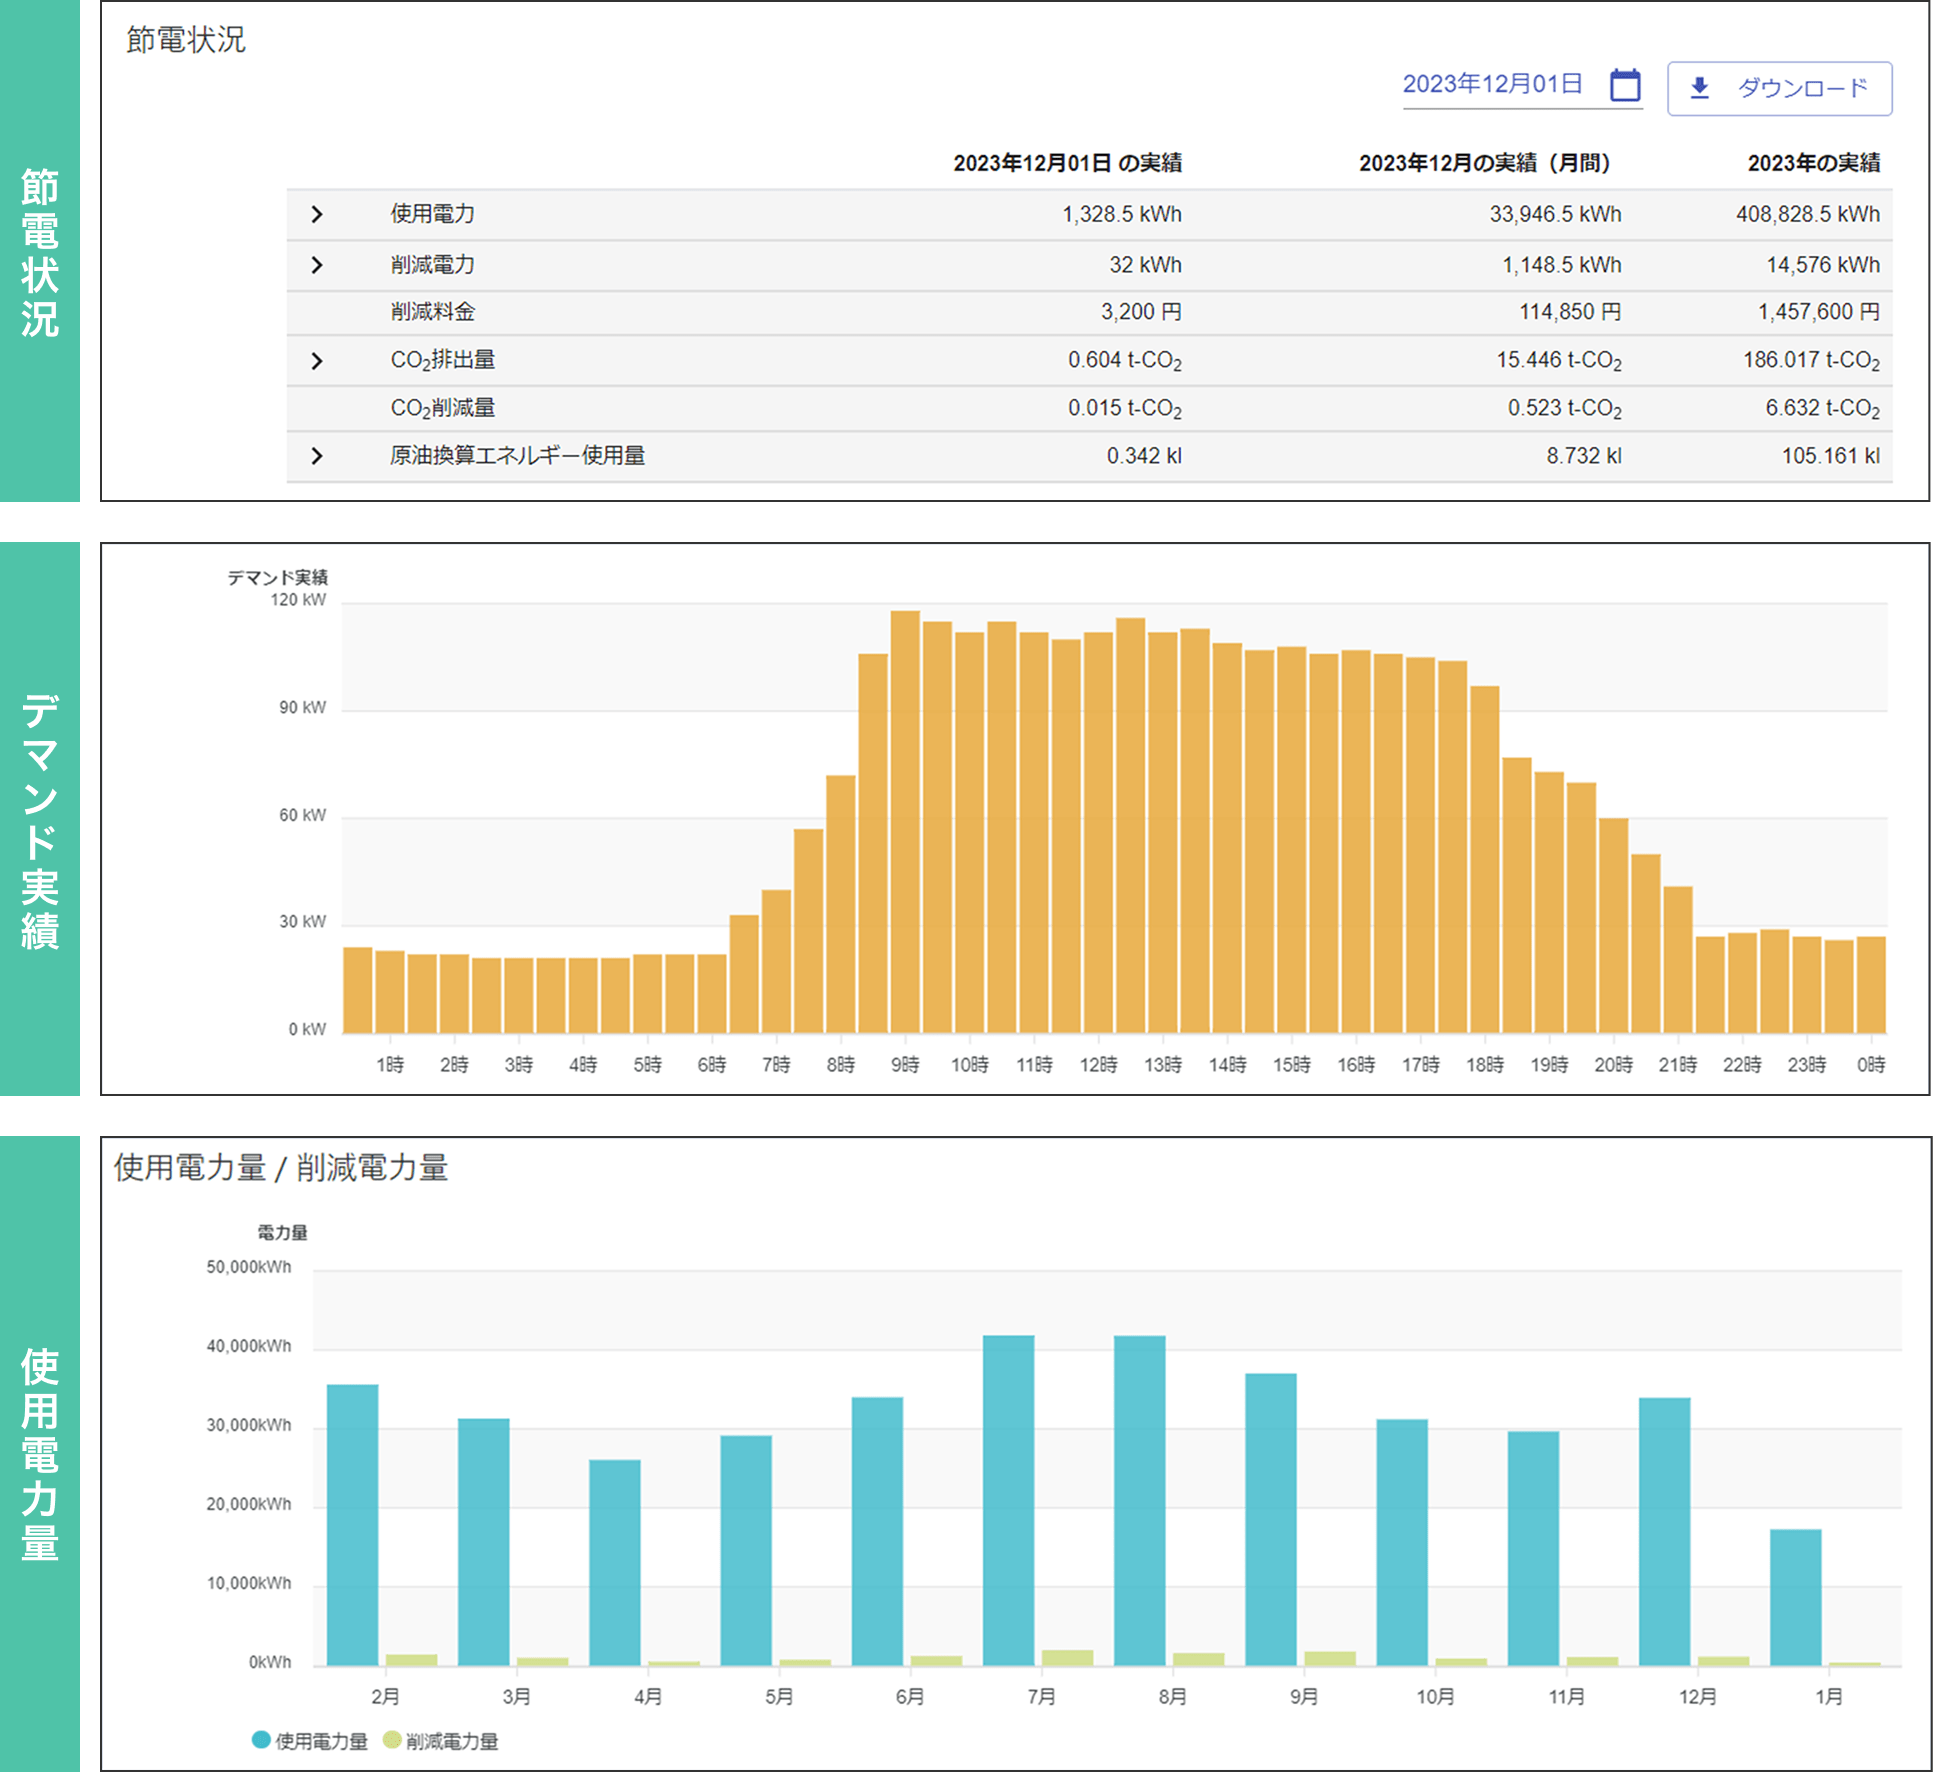Click the 節電状況 panel title
The image size is (1933, 1772).
[186, 39]
